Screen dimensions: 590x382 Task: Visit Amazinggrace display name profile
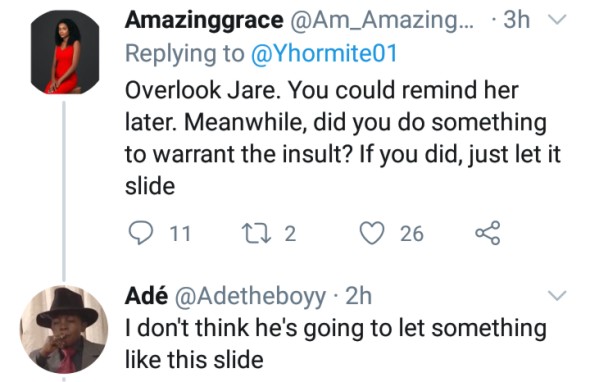[x=204, y=20]
